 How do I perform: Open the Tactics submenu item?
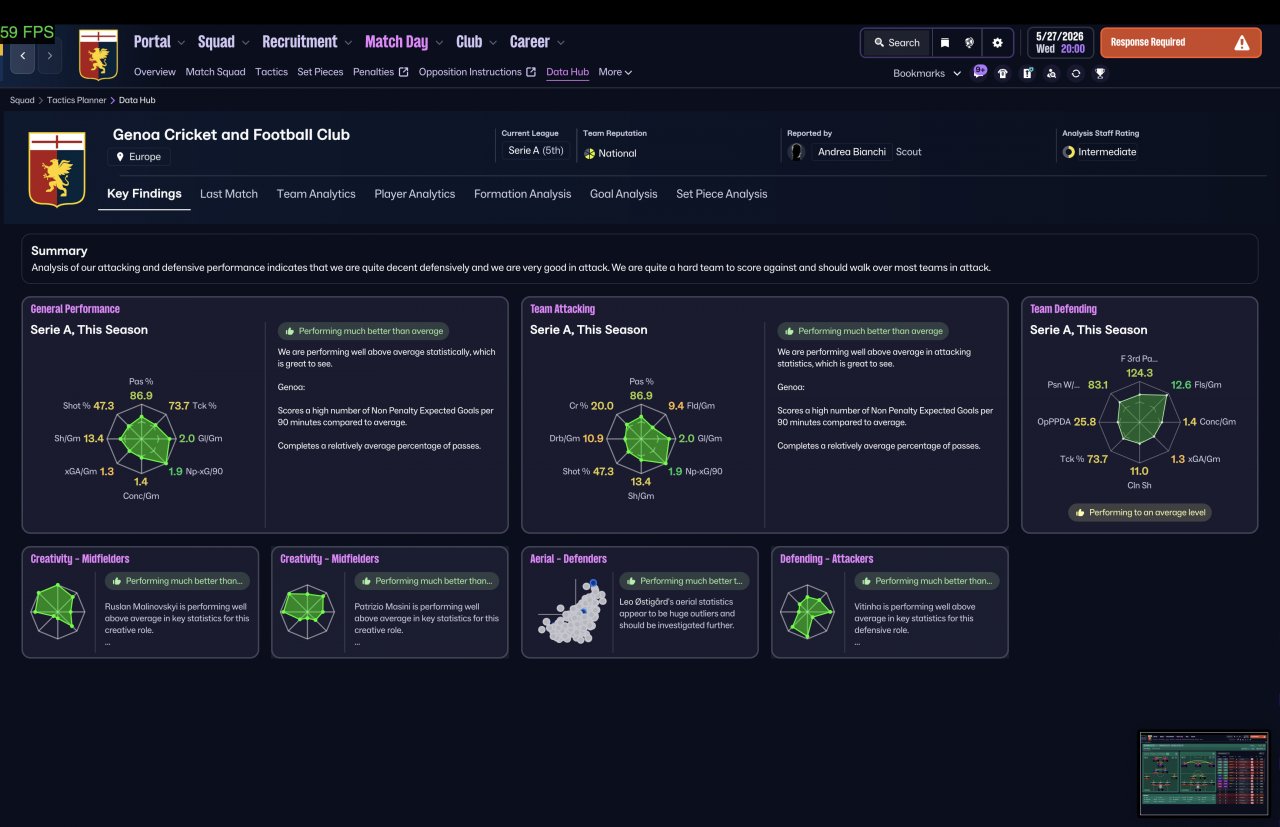pyautogui.click(x=271, y=72)
